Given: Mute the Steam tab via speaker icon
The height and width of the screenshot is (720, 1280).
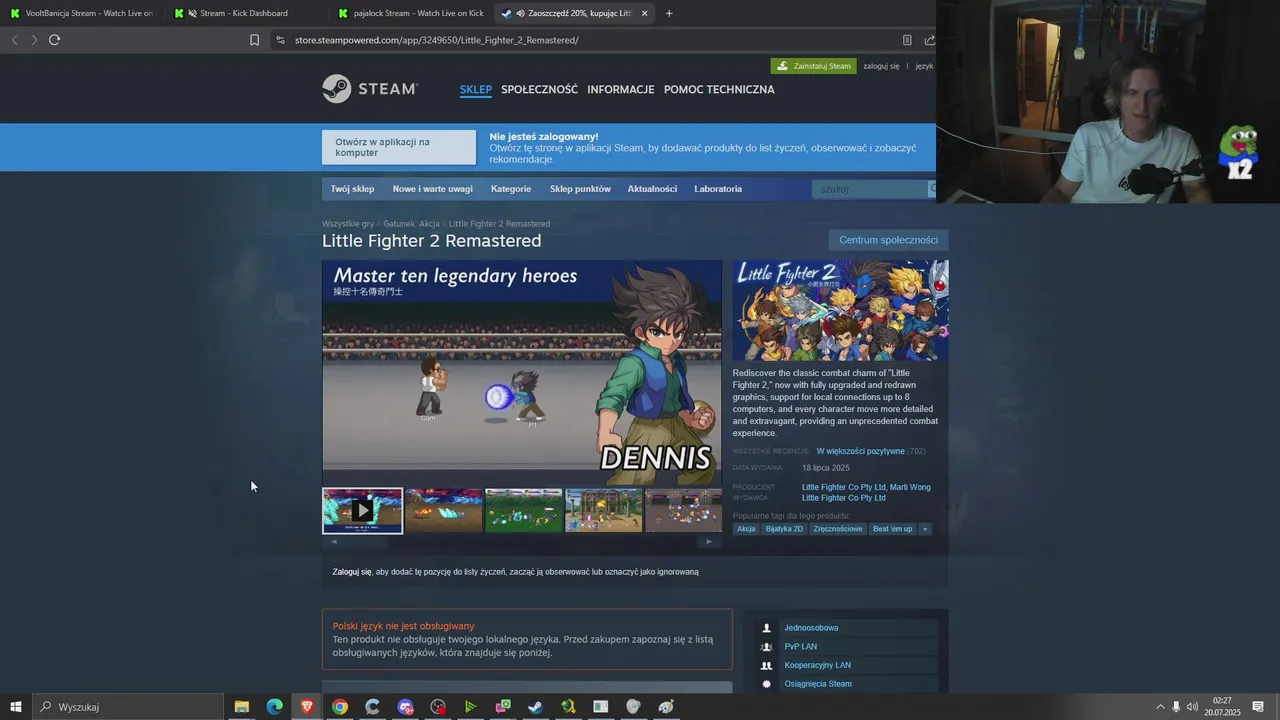Looking at the screenshot, I should (x=521, y=13).
